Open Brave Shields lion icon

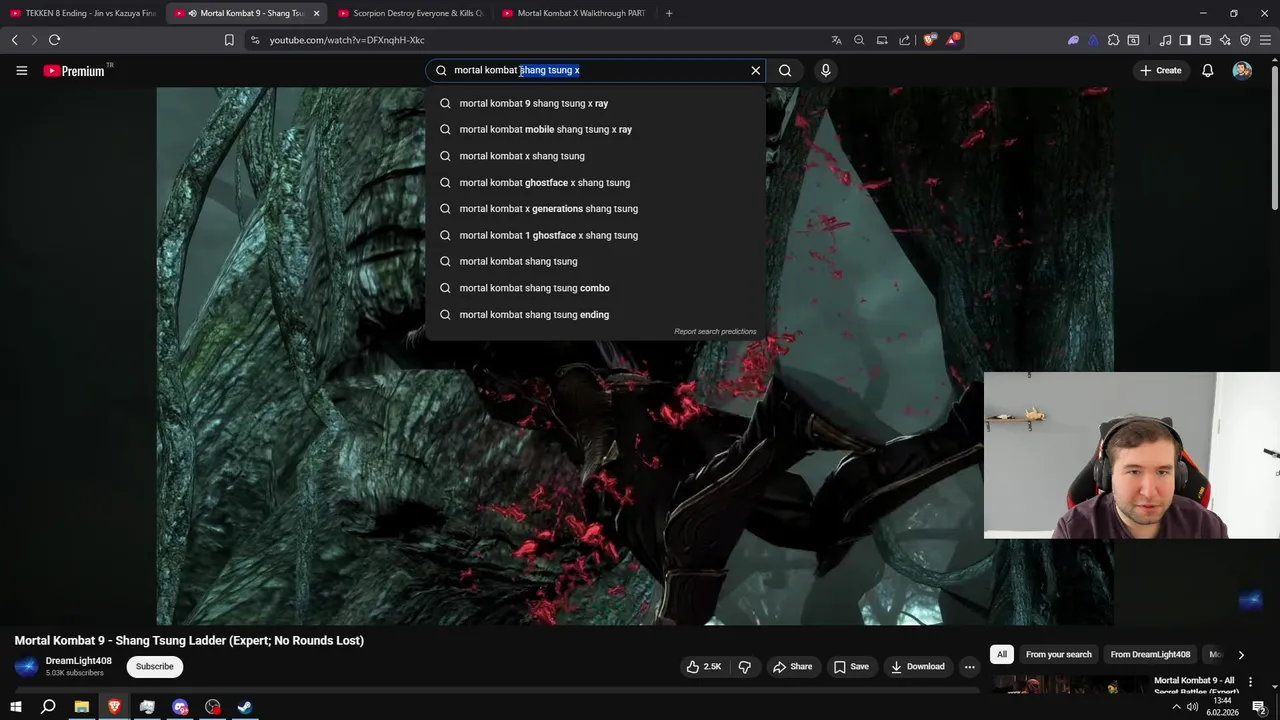tap(929, 40)
